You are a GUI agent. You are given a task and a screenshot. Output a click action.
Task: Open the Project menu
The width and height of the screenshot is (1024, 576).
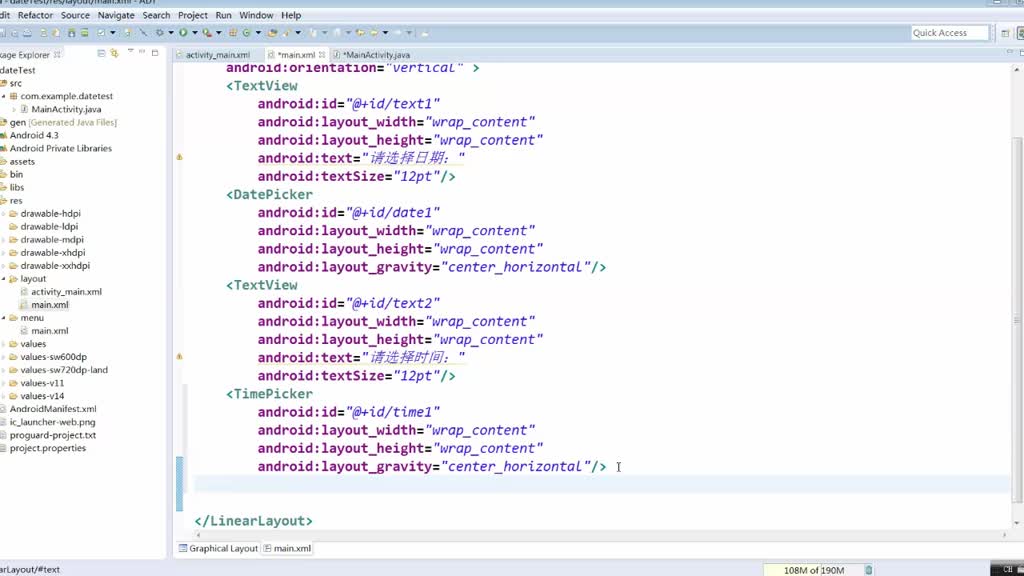193,15
